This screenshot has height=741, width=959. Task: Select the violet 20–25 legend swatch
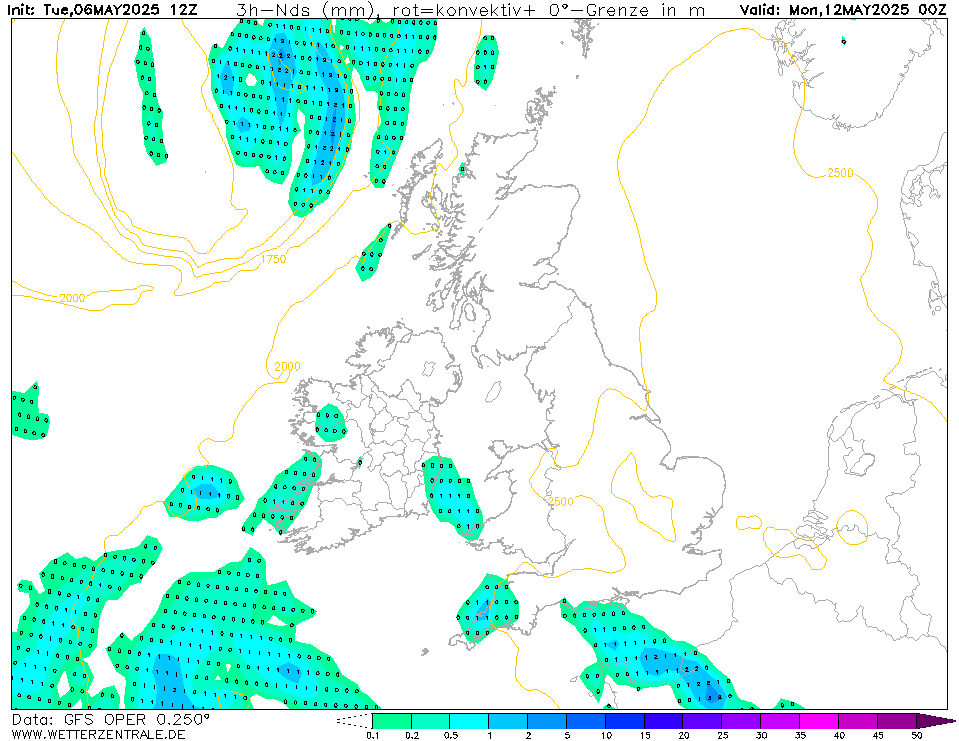point(702,721)
